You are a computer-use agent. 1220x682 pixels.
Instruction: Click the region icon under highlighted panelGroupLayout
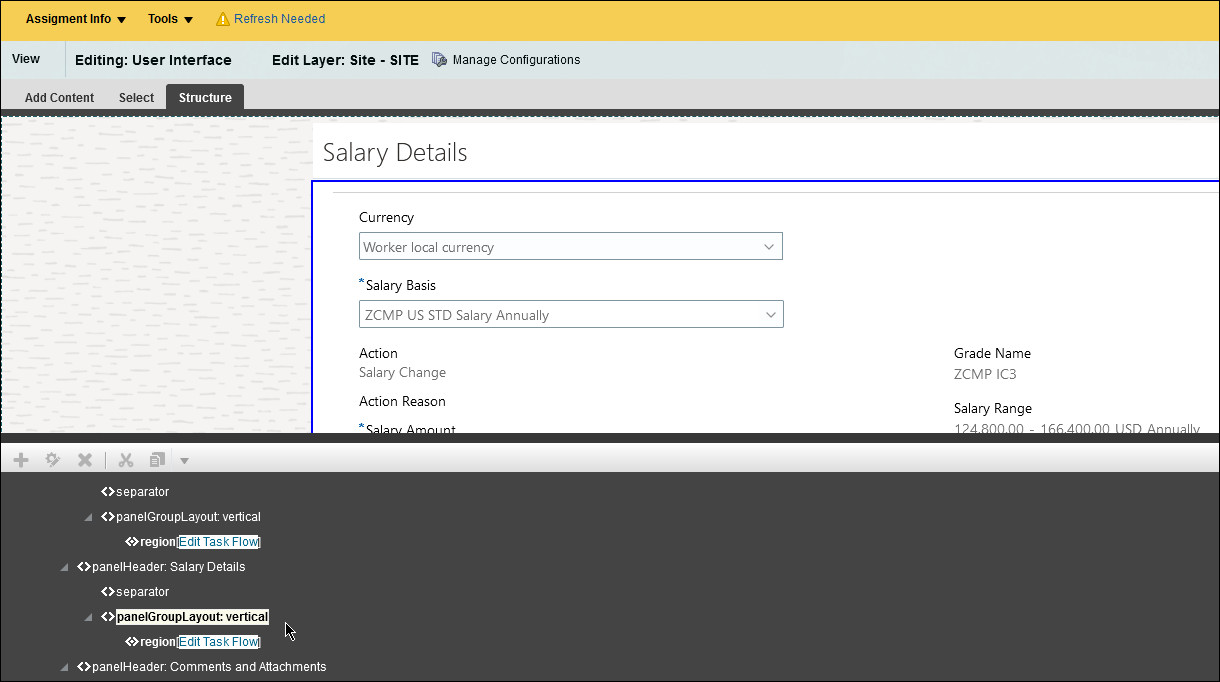pyautogui.click(x=132, y=642)
